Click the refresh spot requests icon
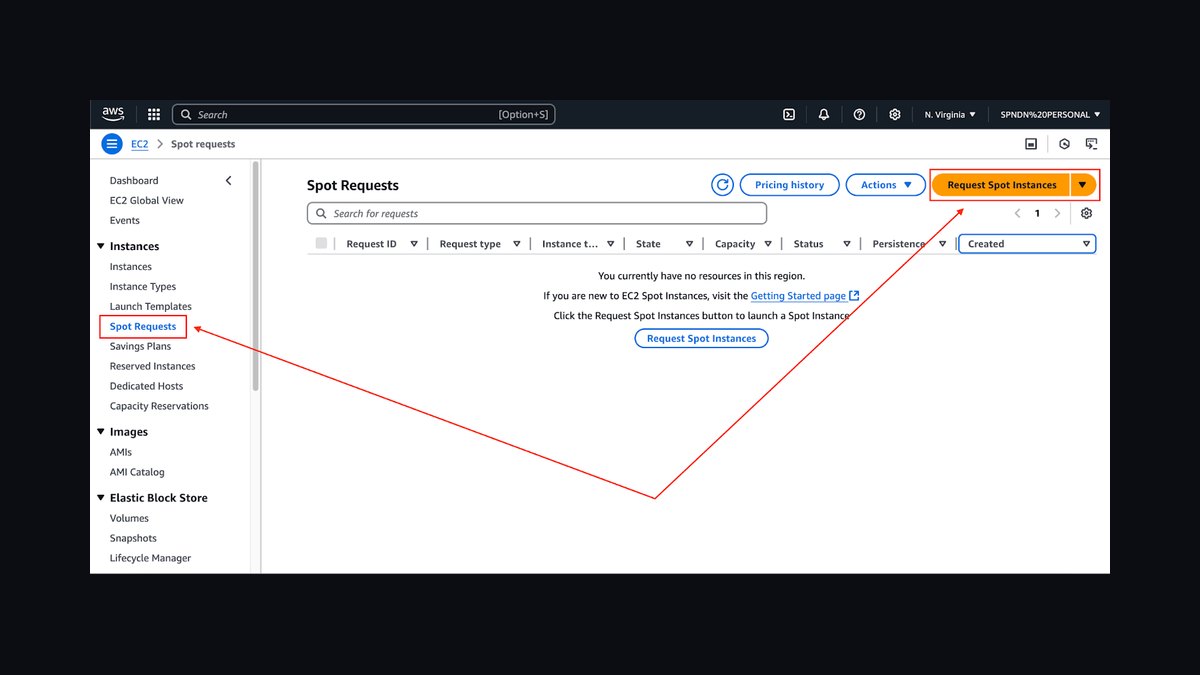1200x675 pixels. click(x=722, y=185)
